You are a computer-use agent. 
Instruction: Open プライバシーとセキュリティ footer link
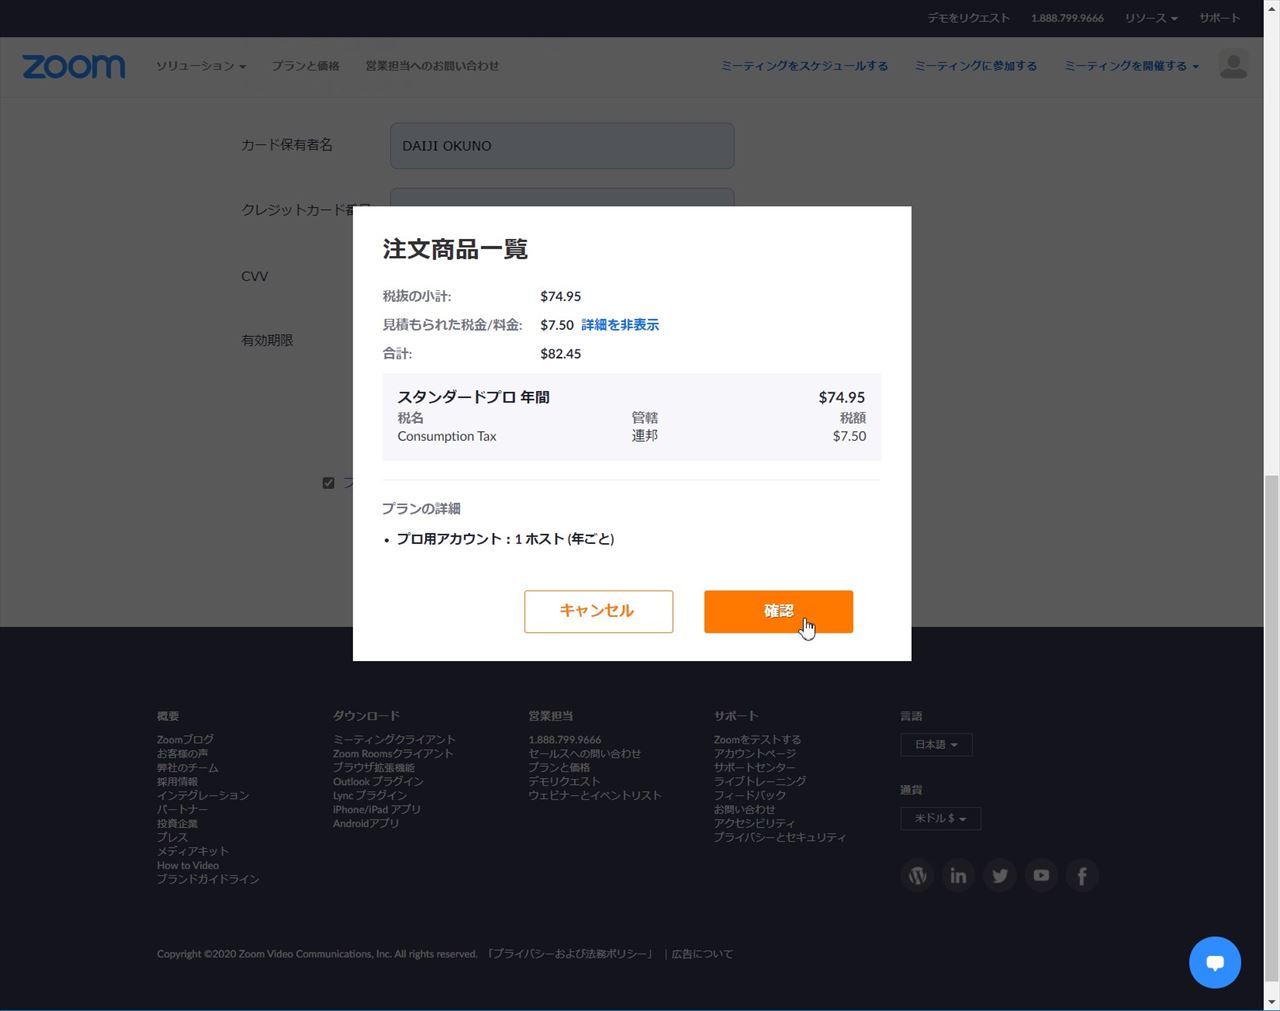780,838
